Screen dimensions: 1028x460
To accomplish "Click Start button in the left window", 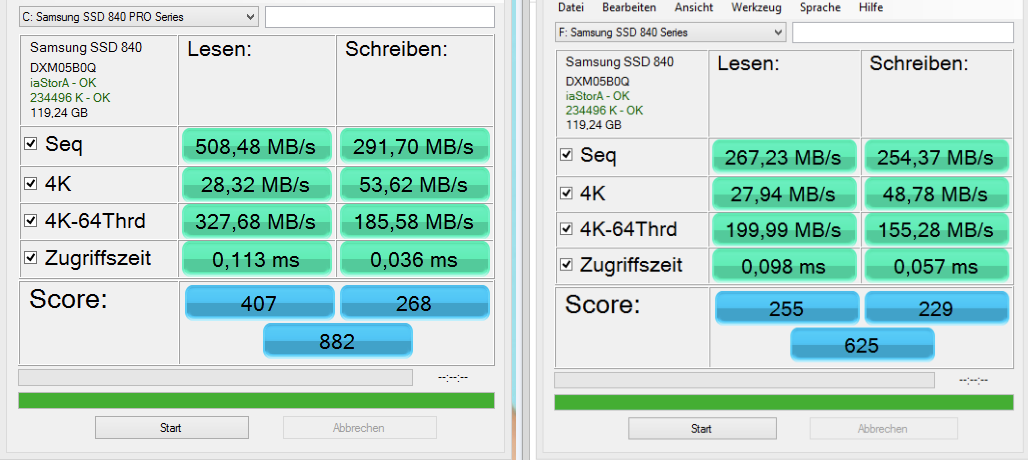I will 172,428.
